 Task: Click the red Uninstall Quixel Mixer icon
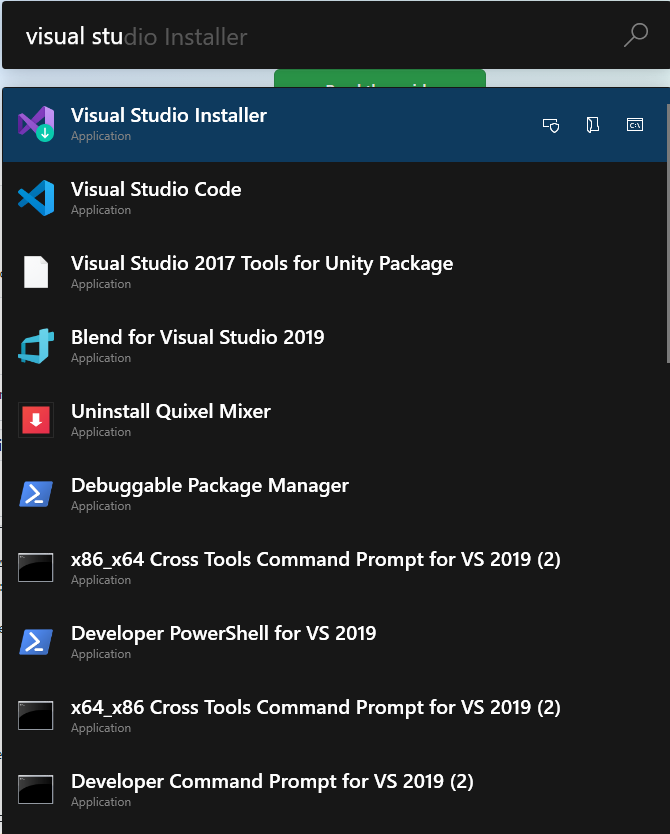(x=36, y=421)
